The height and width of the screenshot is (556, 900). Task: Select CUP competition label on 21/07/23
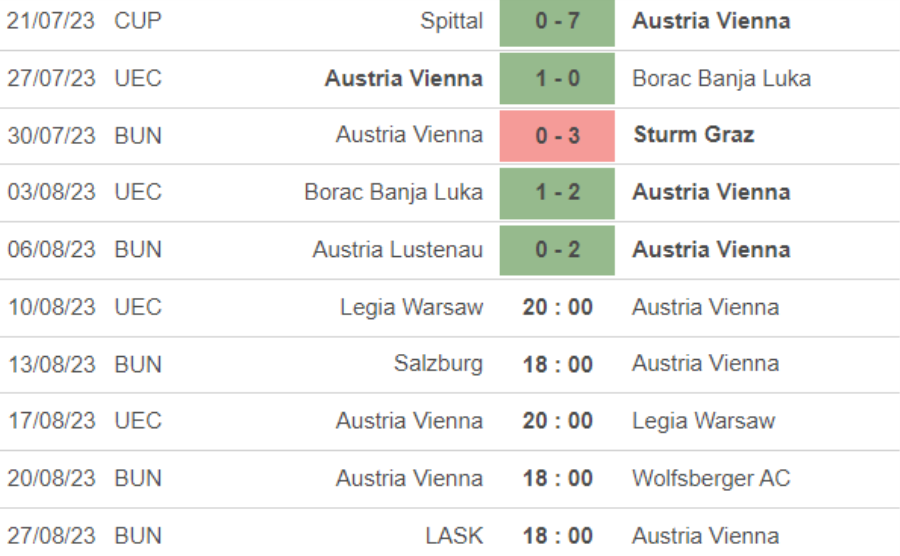point(138,21)
